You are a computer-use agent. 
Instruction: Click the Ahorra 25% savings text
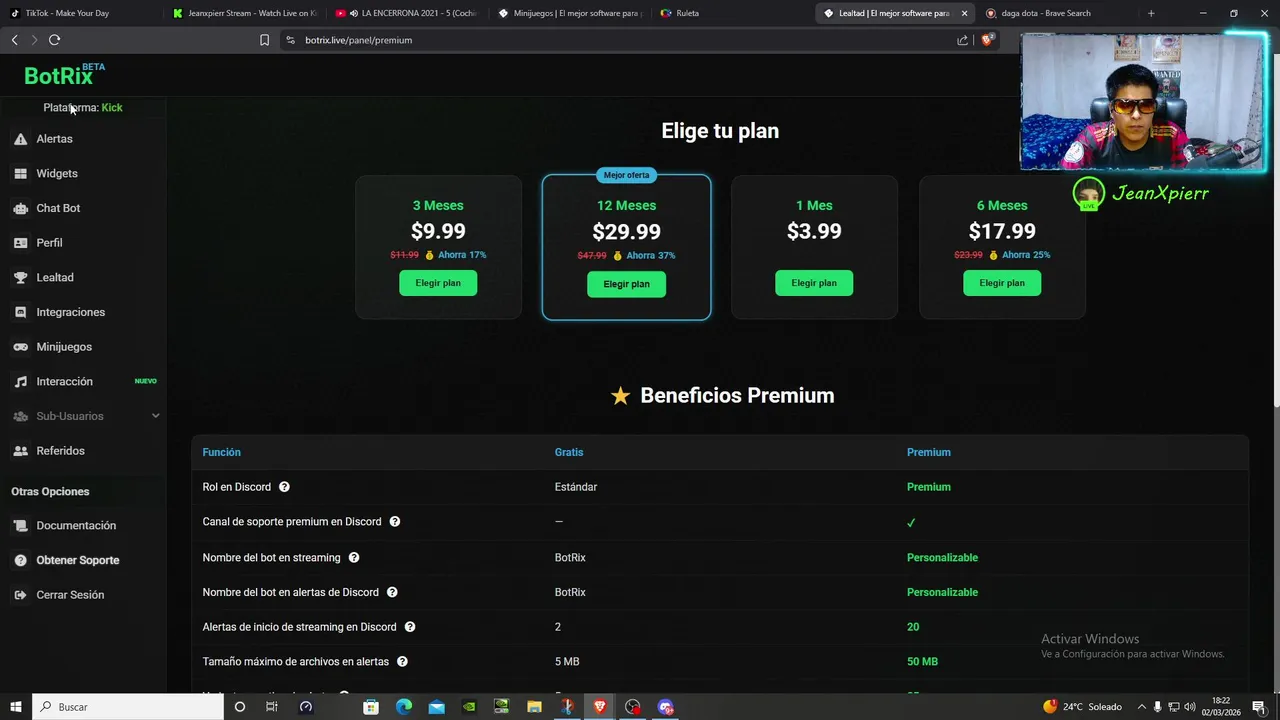tap(1026, 255)
